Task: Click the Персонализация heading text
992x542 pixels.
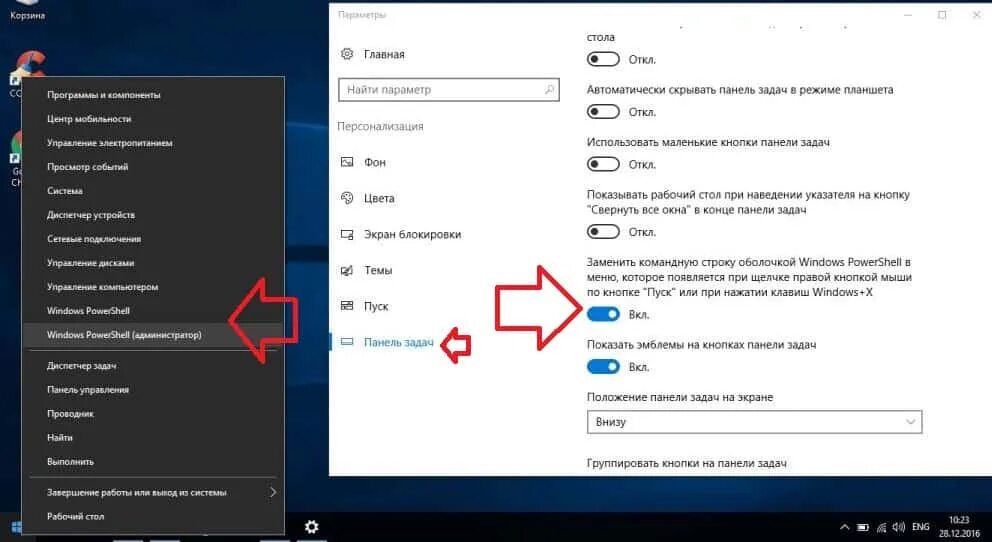Action: pyautogui.click(x=380, y=126)
